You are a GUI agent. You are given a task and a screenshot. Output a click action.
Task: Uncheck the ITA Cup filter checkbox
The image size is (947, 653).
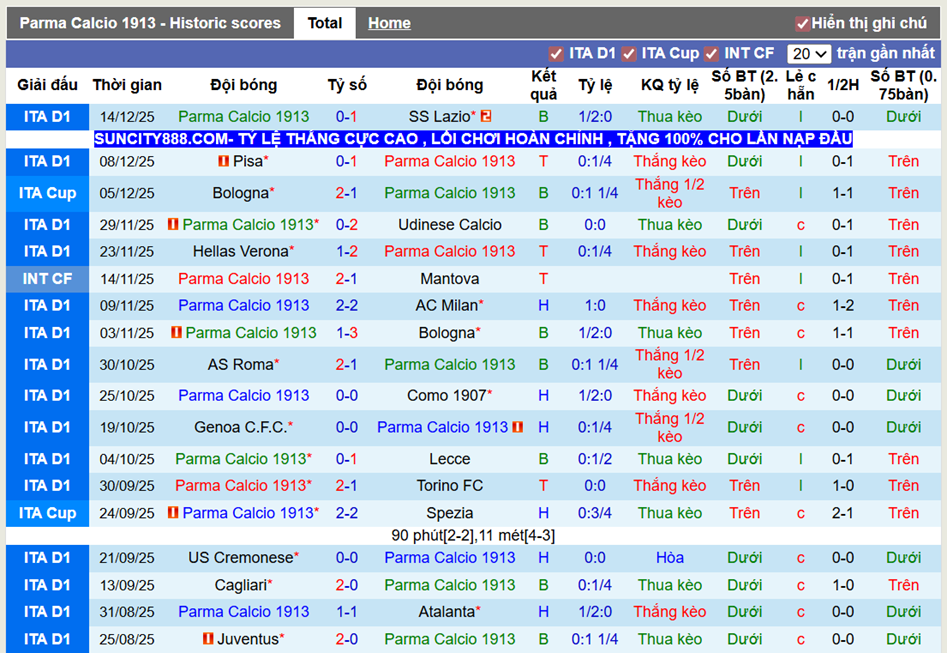[629, 54]
